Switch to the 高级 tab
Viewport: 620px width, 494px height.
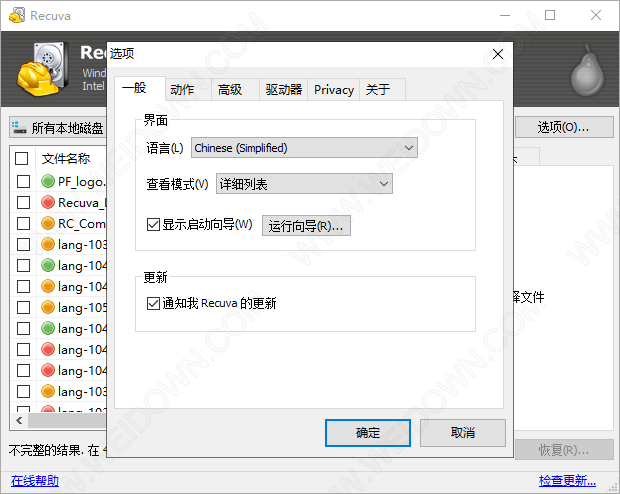tap(235, 90)
